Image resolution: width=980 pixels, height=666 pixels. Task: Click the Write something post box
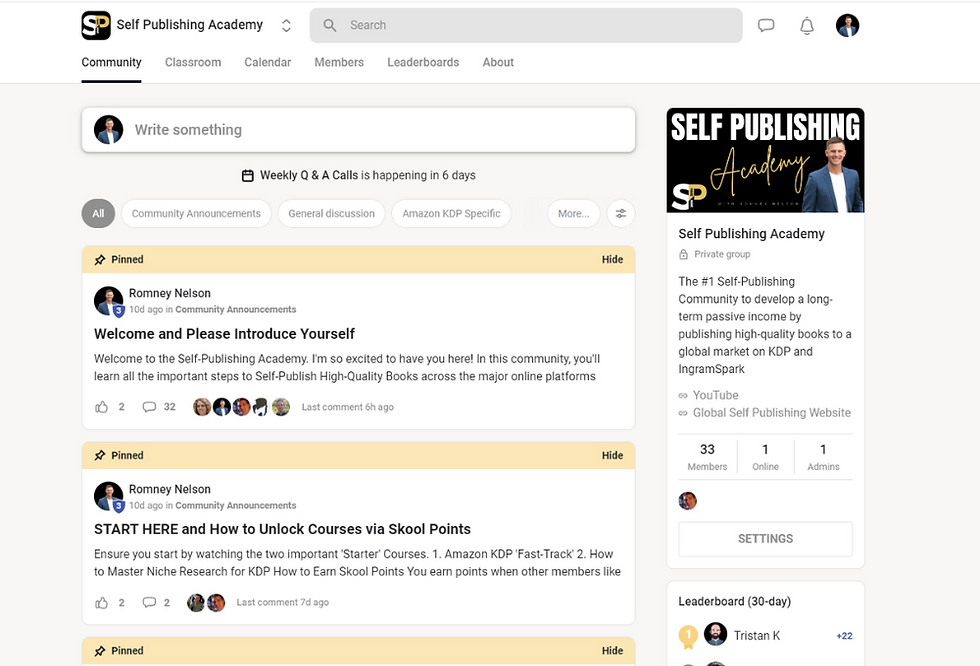point(358,130)
